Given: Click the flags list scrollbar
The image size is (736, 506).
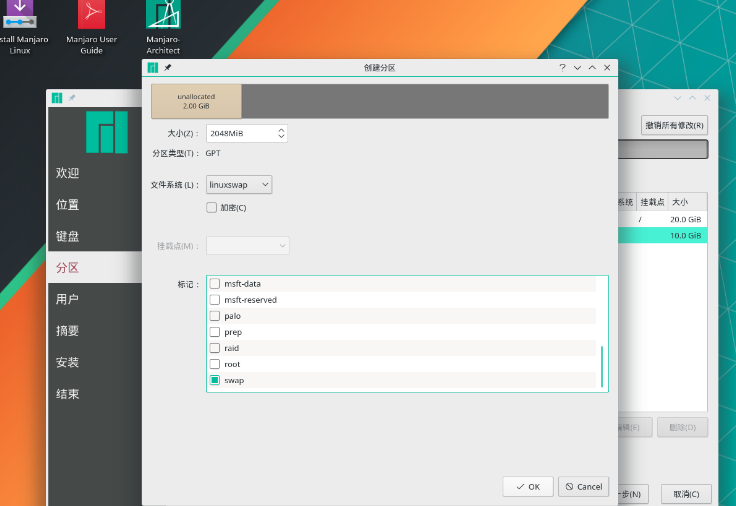Looking at the screenshot, I should click(602, 367).
